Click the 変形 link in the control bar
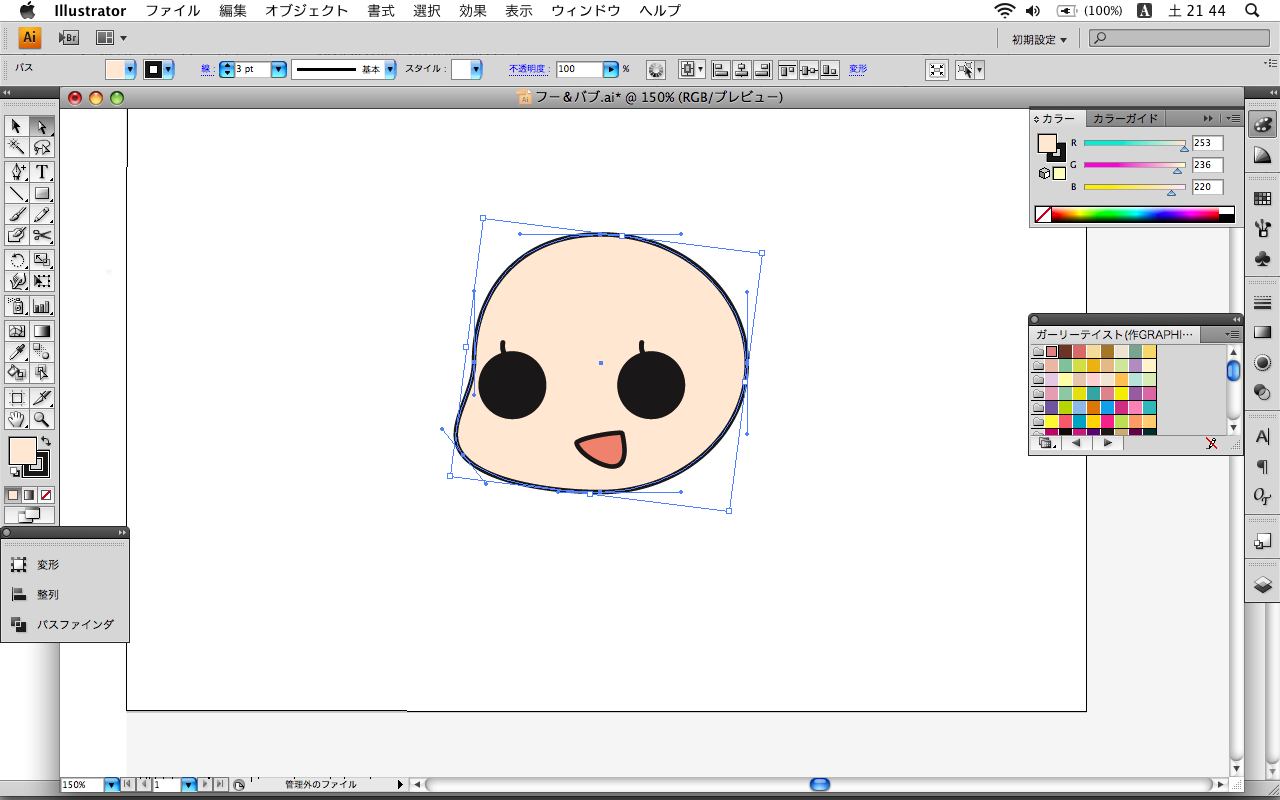This screenshot has width=1280, height=800. point(858,69)
